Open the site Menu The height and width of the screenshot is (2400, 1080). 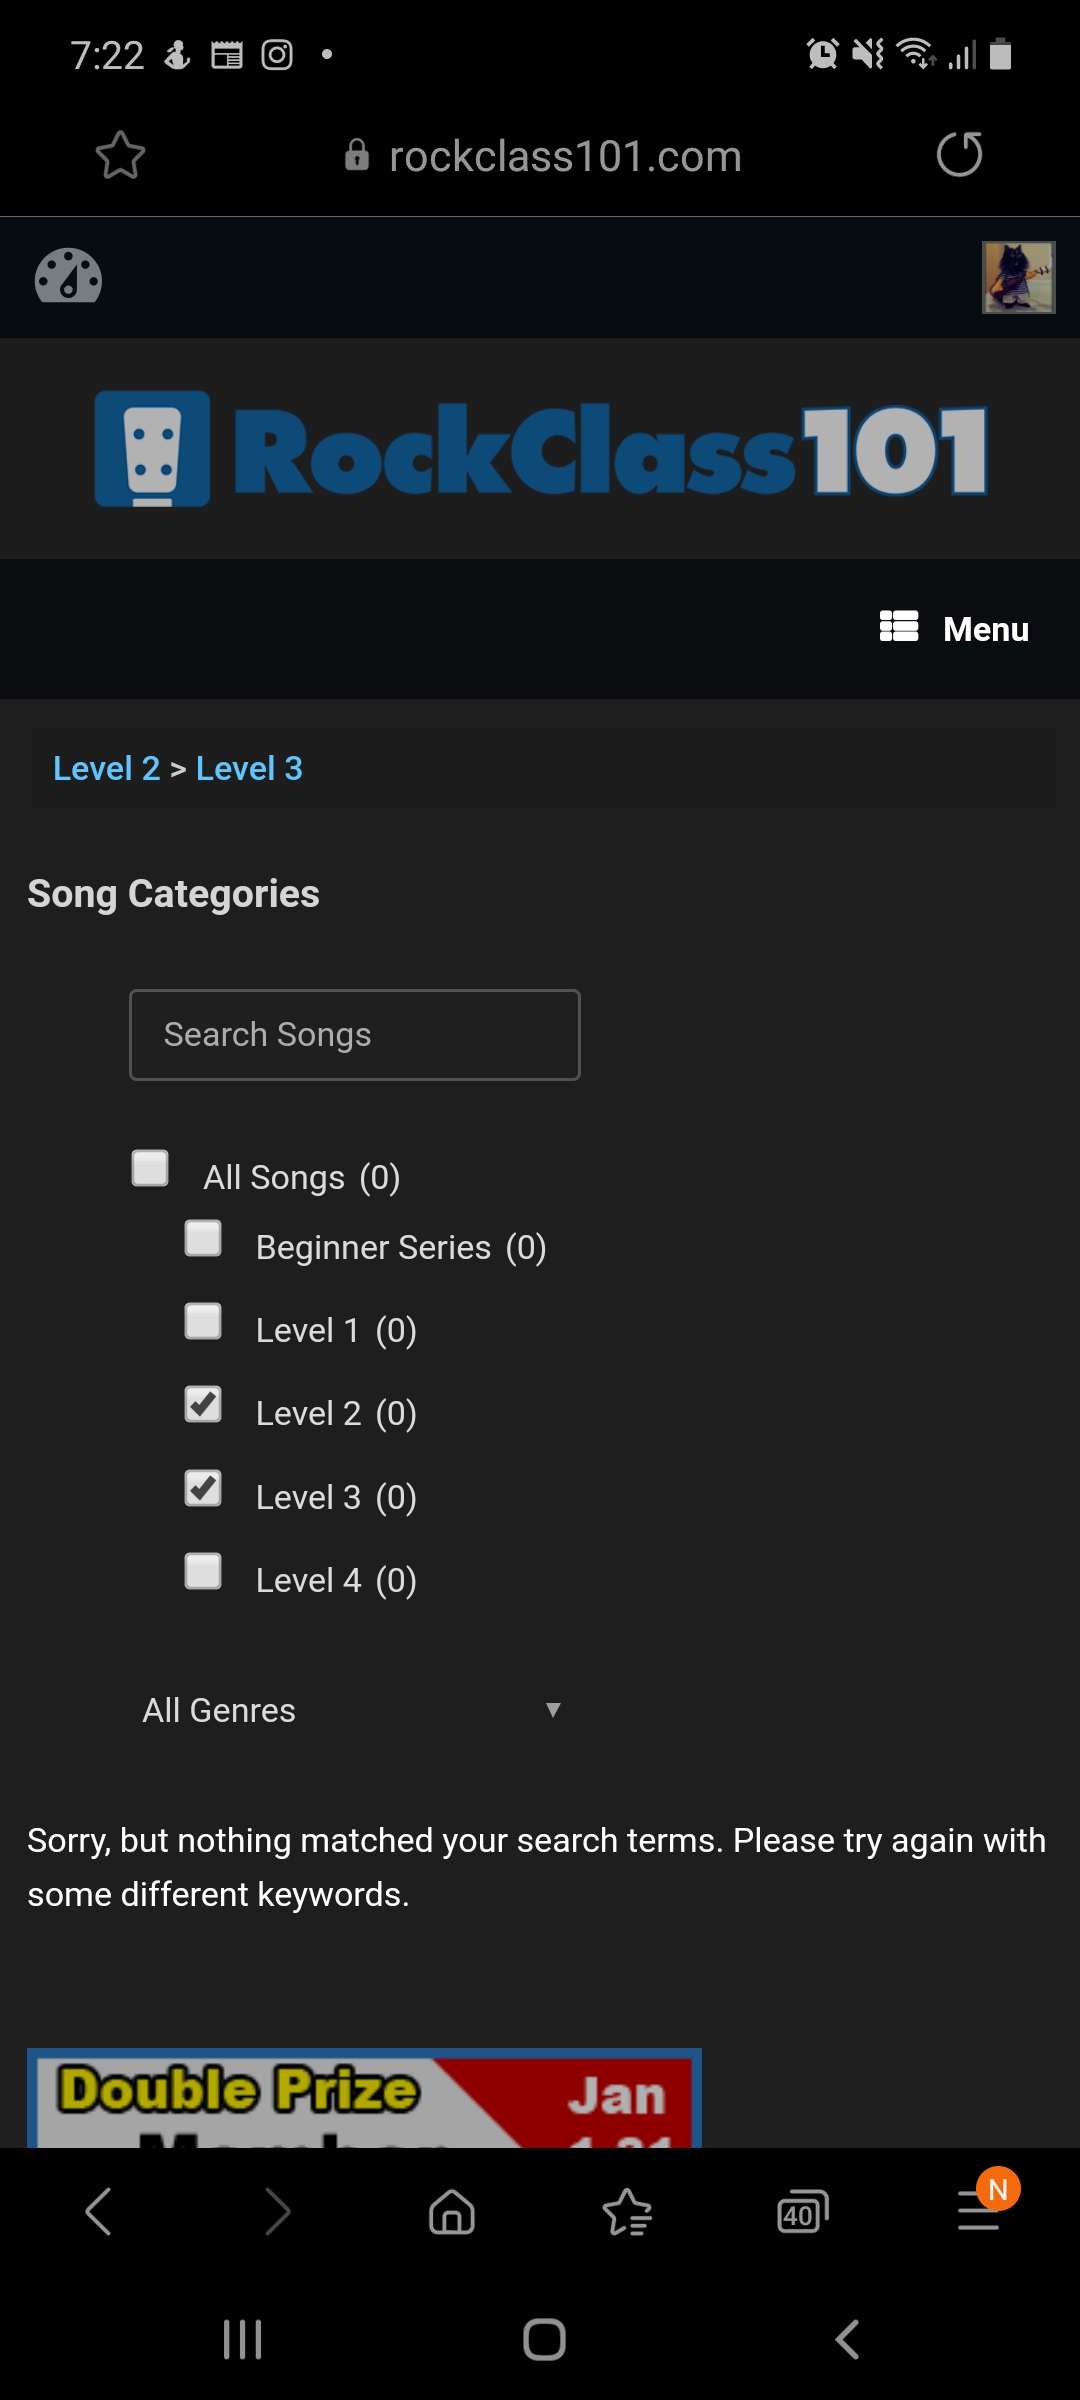pos(954,628)
